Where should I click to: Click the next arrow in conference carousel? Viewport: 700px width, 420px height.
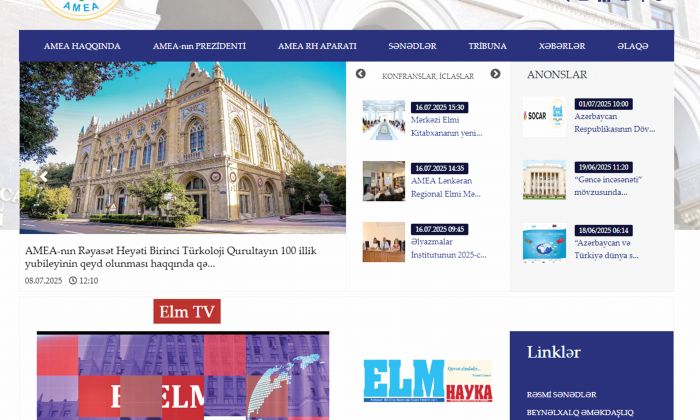[495, 74]
